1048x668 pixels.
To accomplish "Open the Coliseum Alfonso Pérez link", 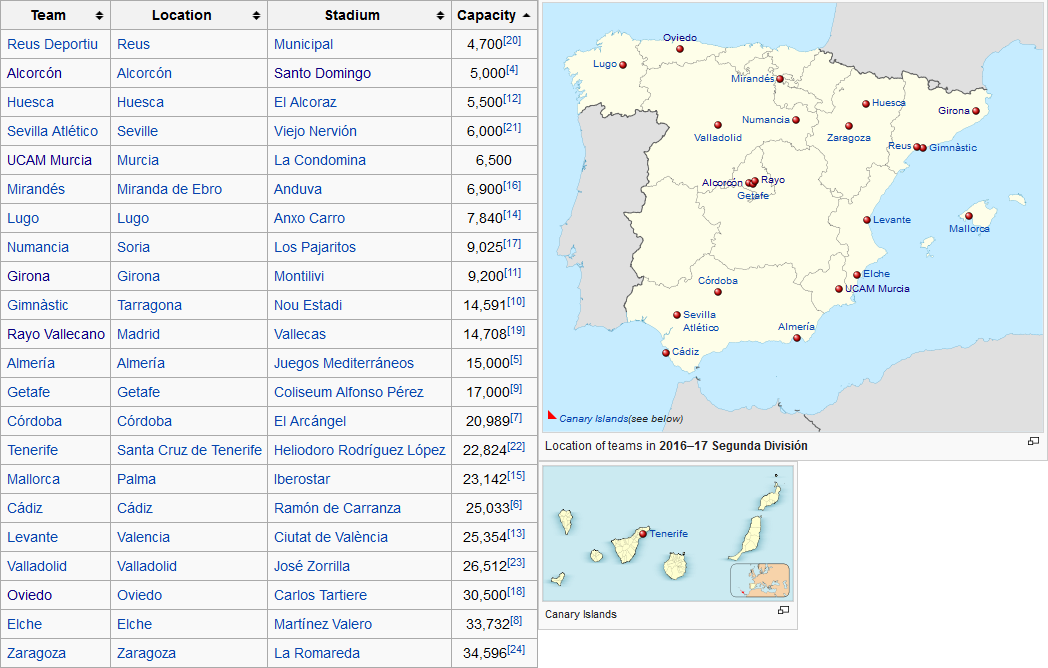I will pos(348,393).
